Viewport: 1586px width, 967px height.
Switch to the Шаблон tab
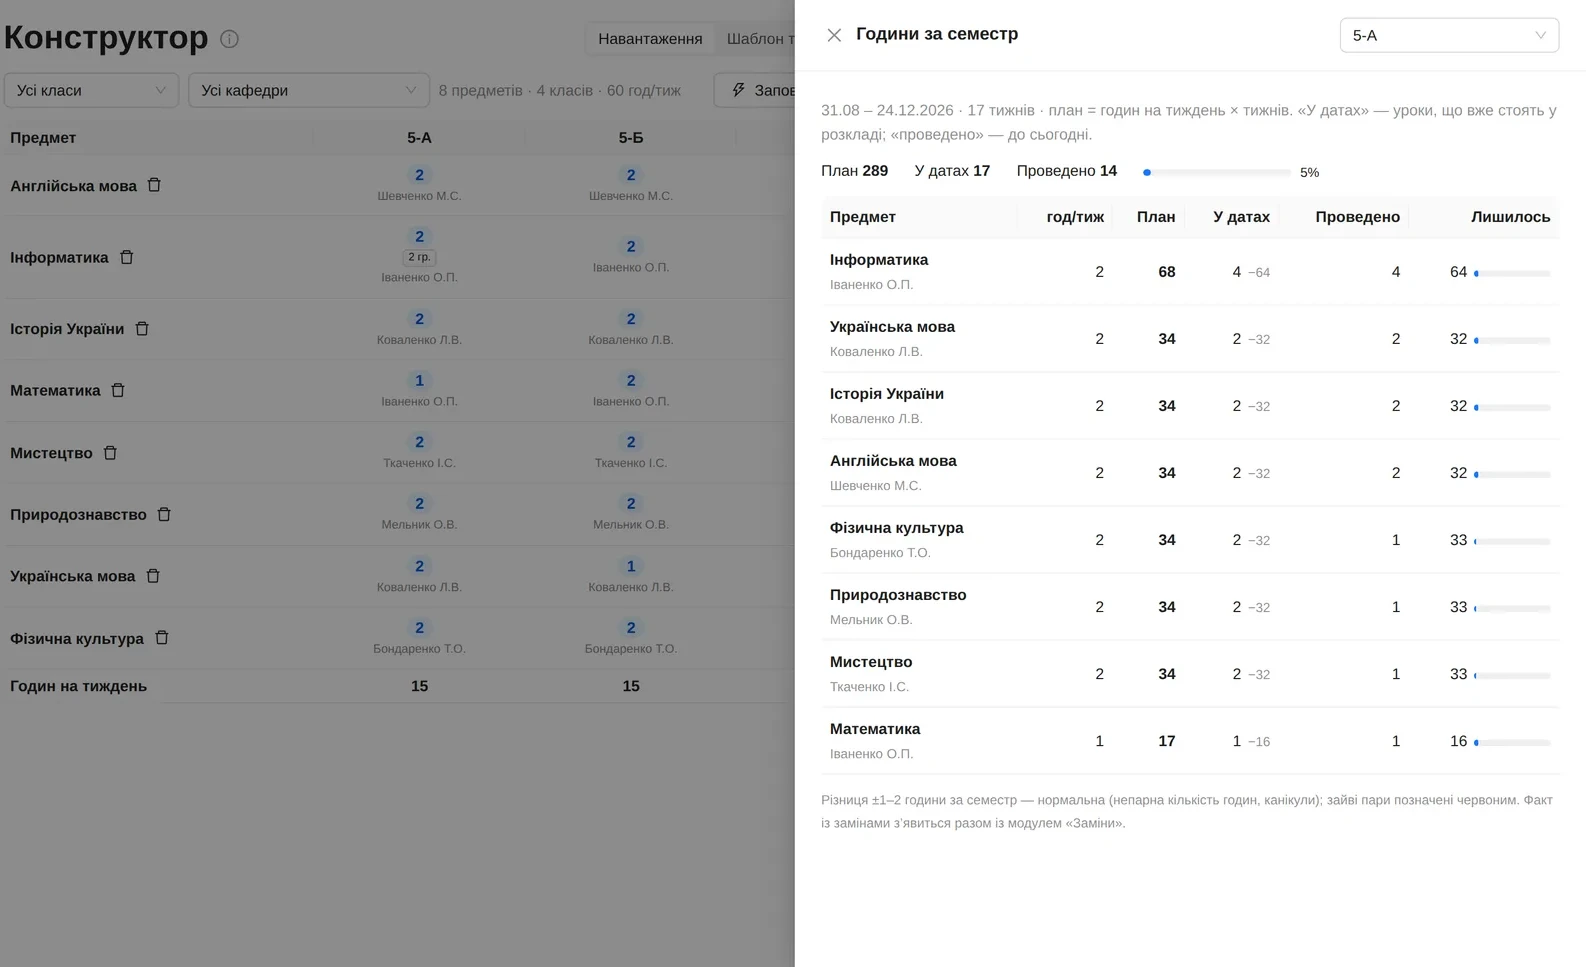(760, 39)
